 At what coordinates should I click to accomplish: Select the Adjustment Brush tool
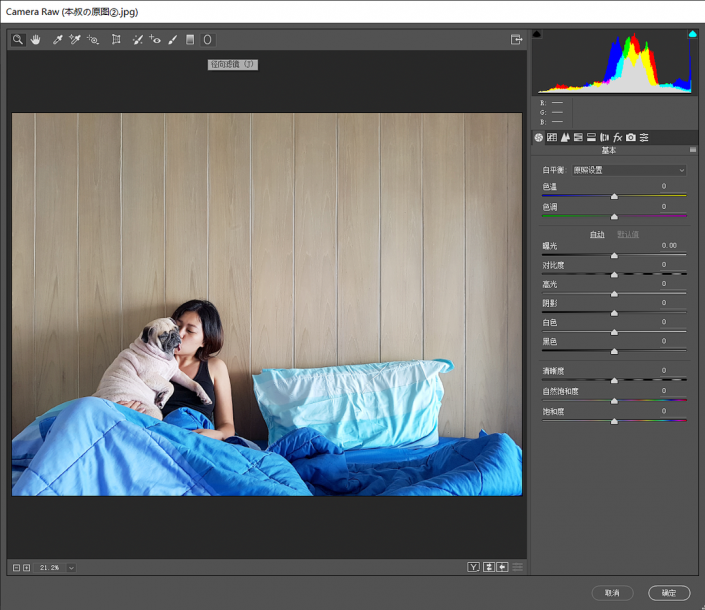pos(173,40)
